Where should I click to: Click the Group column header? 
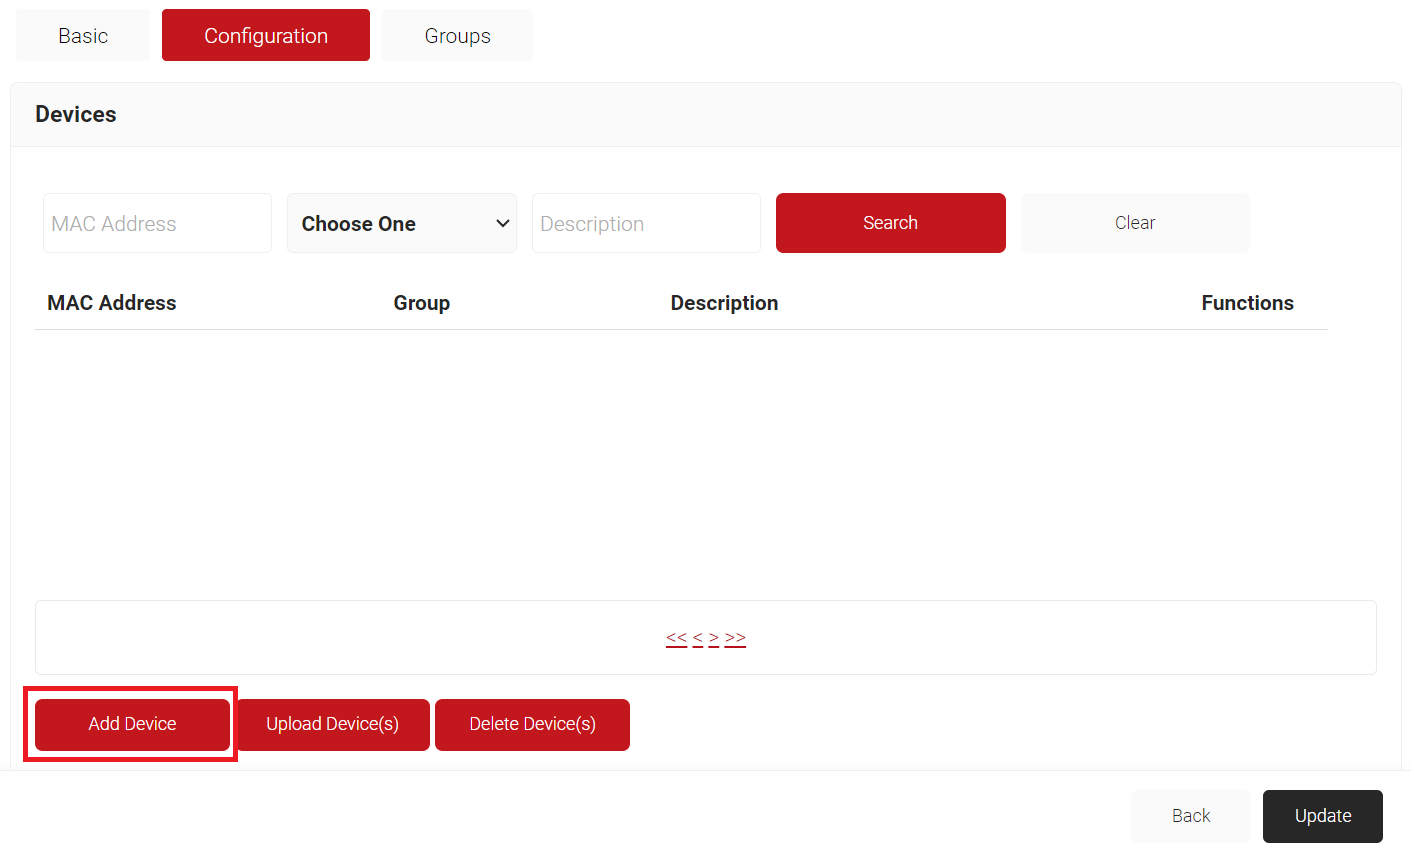(421, 303)
